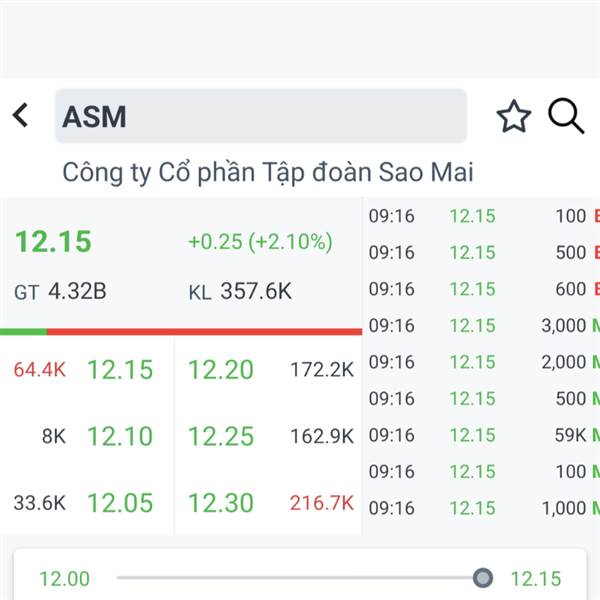
Task: Tap the 216.7K ask volume
Action: click(x=322, y=503)
